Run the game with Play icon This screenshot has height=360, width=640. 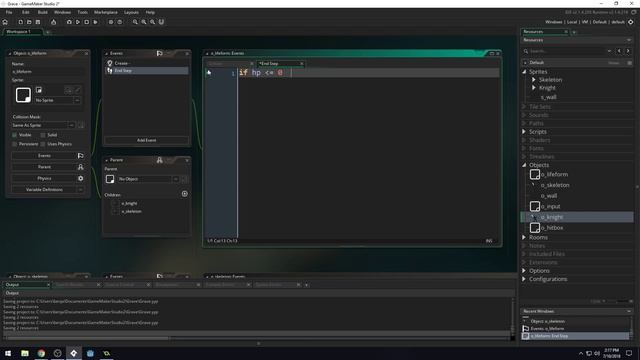78,22
